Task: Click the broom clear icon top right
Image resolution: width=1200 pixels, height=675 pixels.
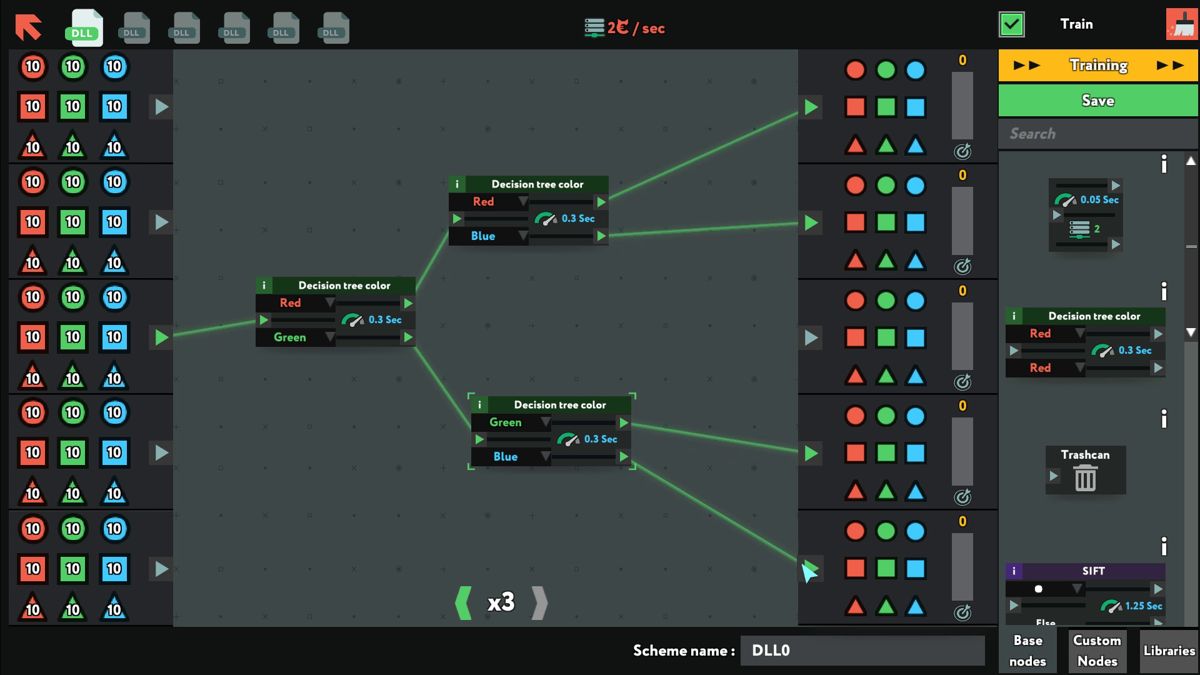Action: point(1181,25)
